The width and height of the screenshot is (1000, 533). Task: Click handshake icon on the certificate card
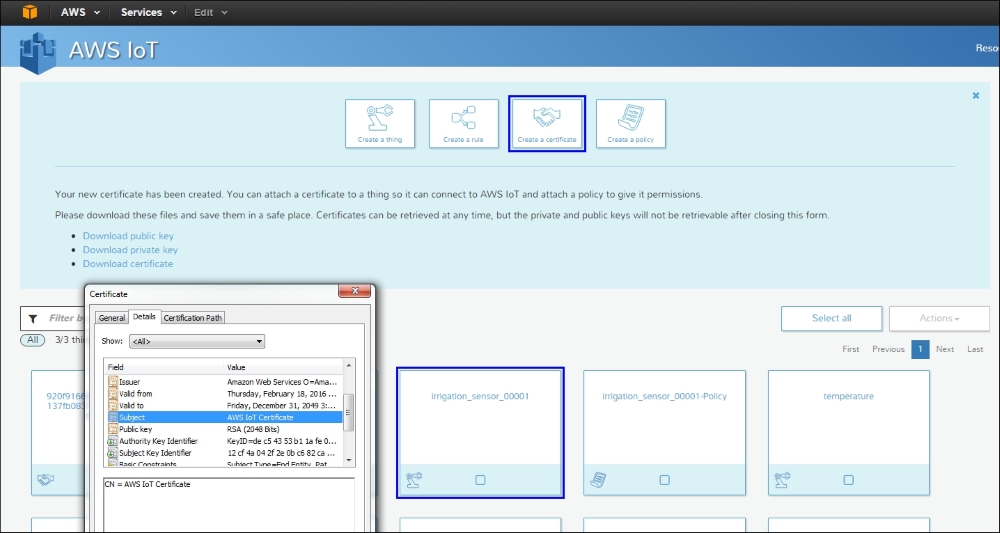tap(45, 479)
